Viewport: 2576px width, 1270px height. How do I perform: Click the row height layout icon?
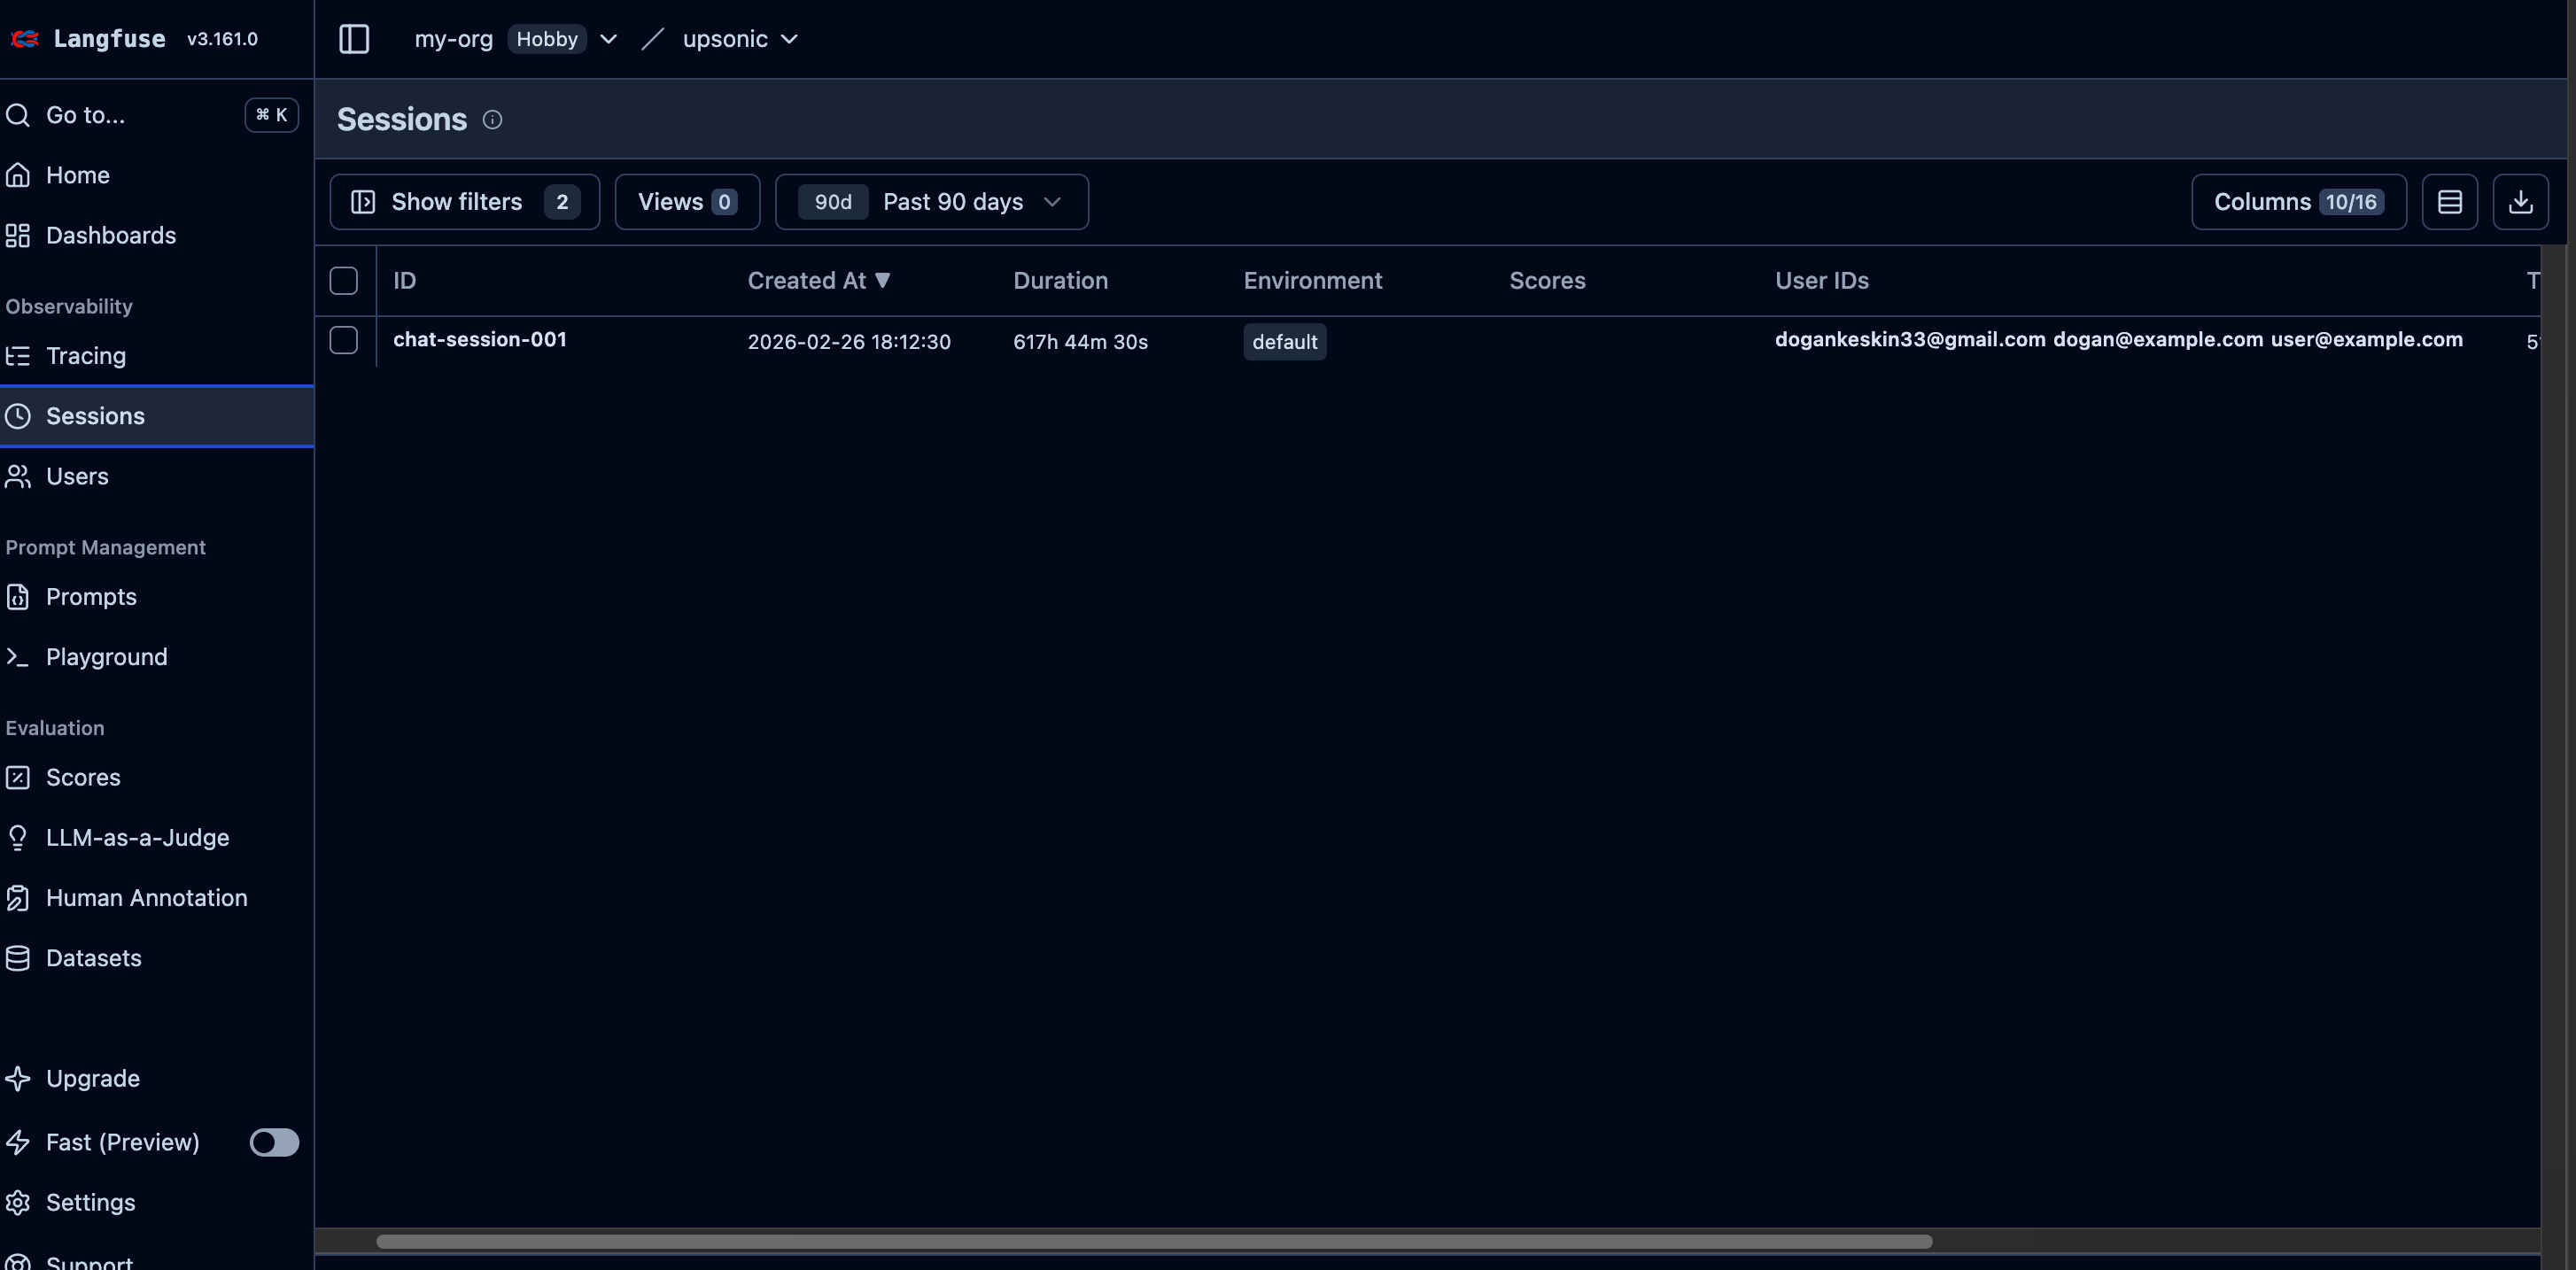tap(2449, 202)
